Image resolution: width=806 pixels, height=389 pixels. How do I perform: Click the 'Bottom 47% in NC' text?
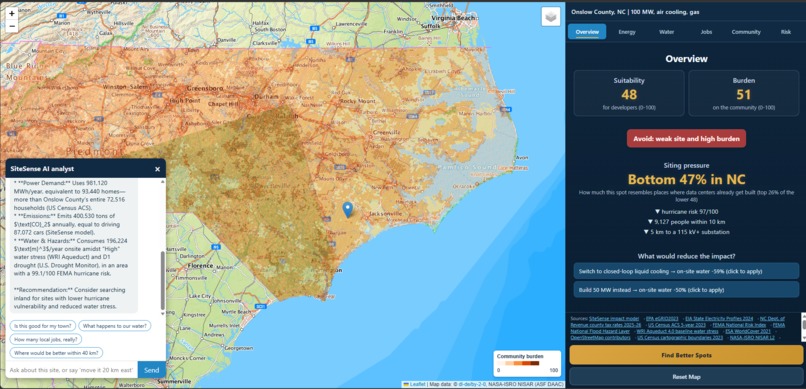point(686,179)
